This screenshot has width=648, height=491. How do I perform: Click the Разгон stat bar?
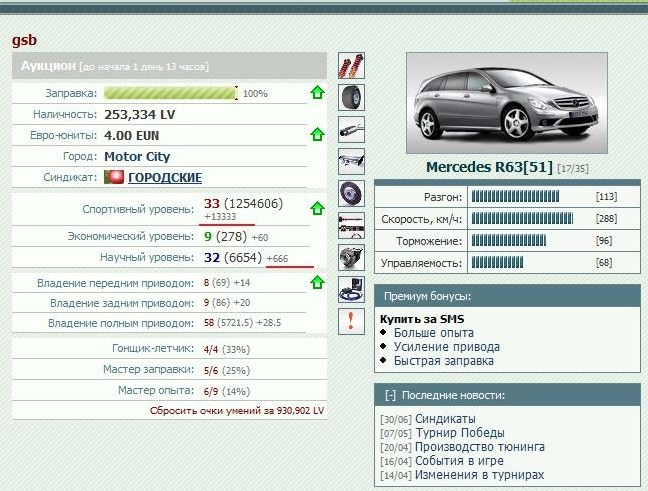pos(515,196)
